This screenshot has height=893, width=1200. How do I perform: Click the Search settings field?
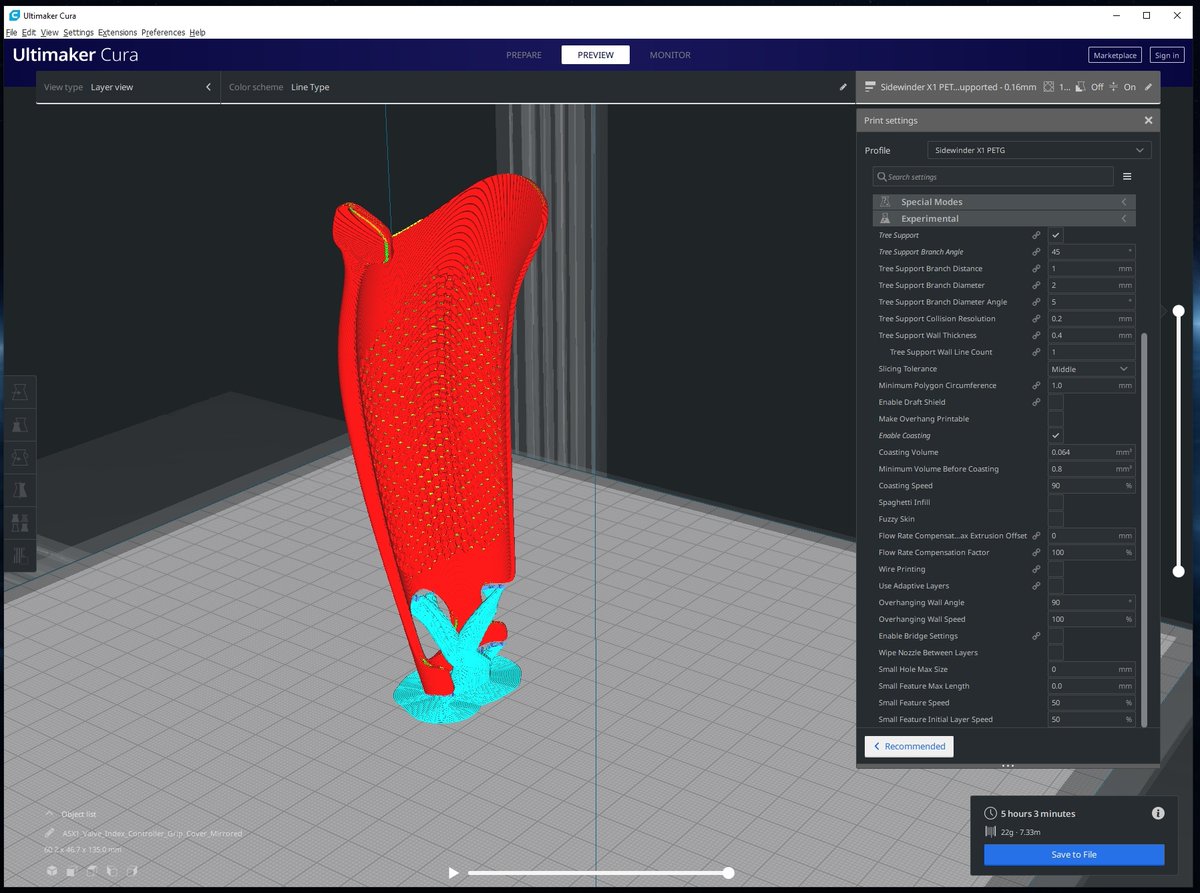(993, 176)
